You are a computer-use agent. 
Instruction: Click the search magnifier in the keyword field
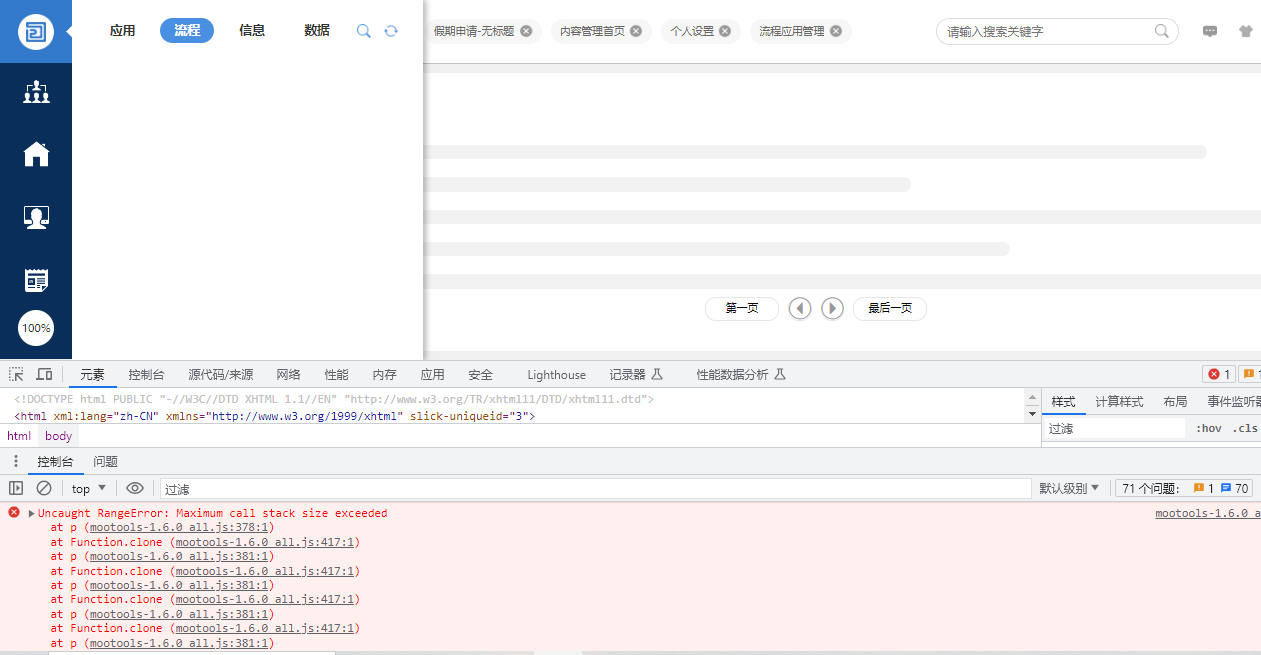1162,31
